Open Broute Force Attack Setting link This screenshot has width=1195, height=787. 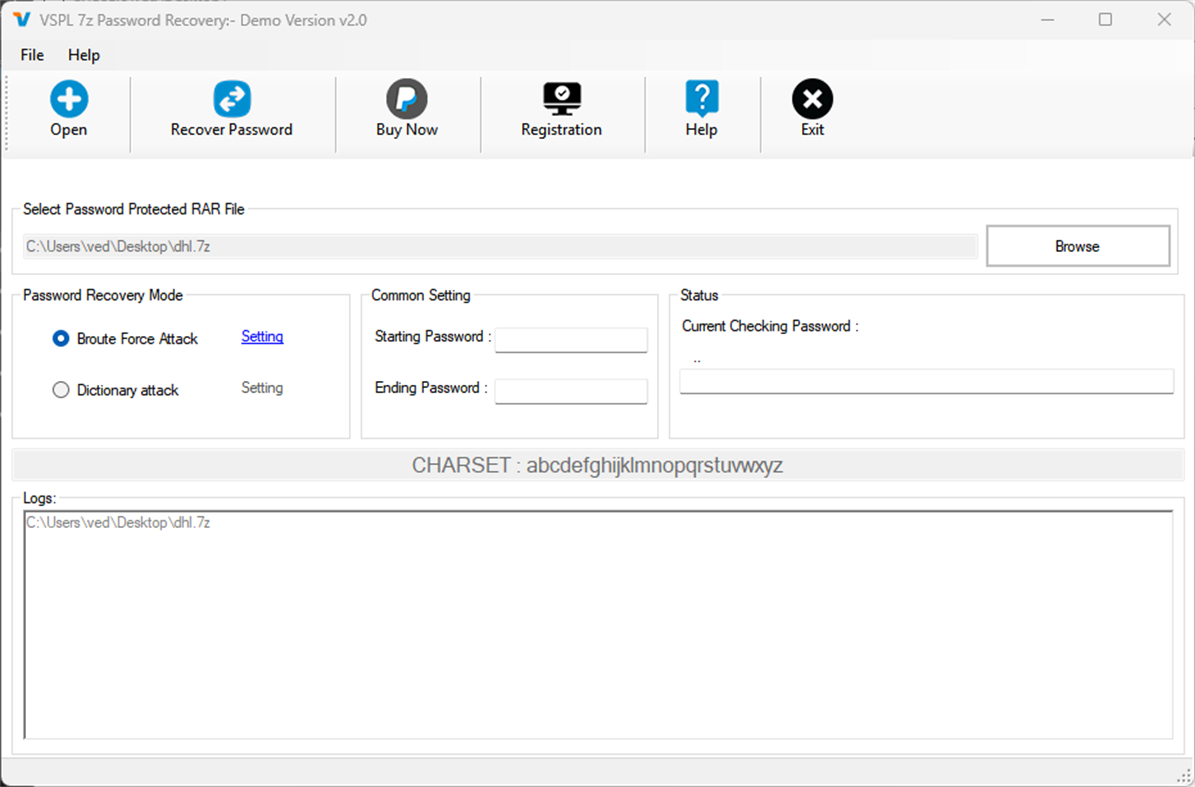(x=261, y=337)
